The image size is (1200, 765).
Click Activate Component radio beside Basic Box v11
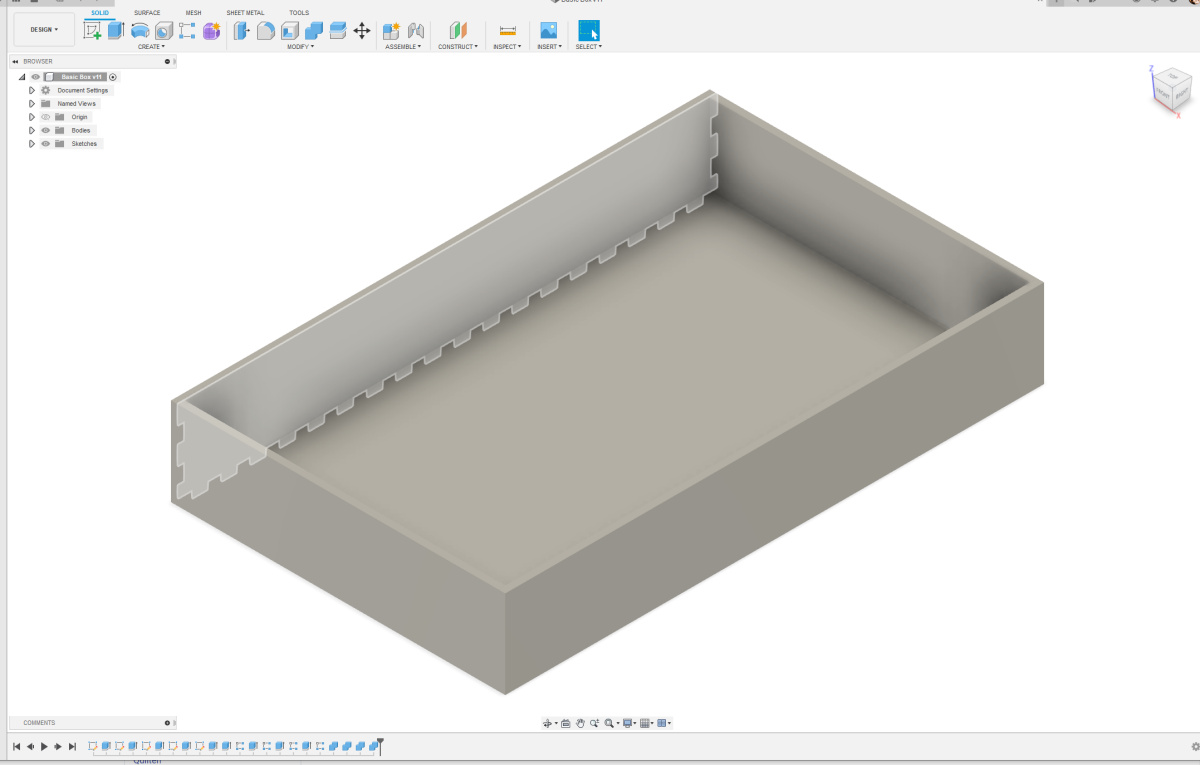(113, 77)
